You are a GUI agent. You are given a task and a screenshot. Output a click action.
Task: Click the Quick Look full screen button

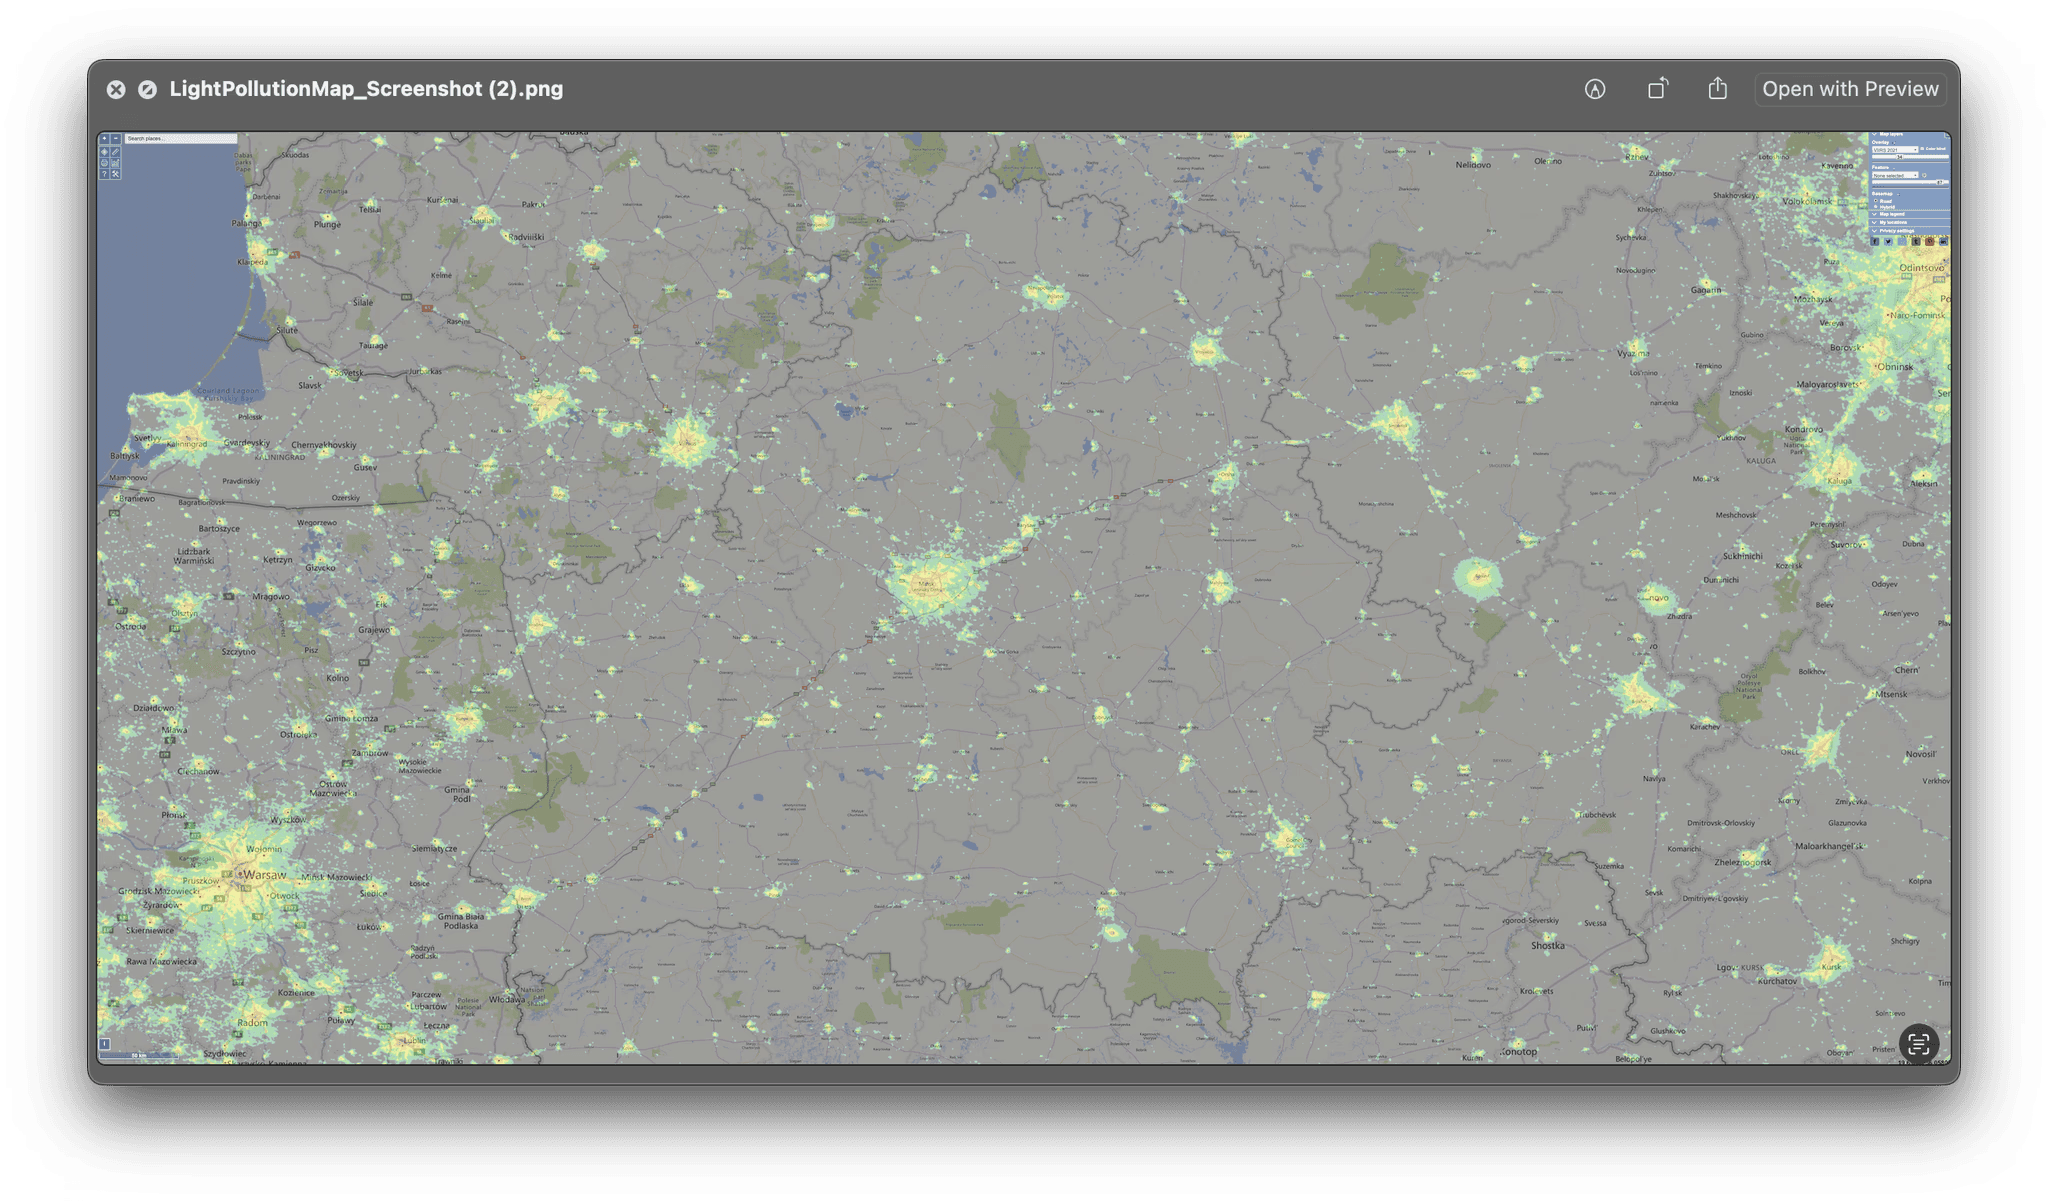147,89
